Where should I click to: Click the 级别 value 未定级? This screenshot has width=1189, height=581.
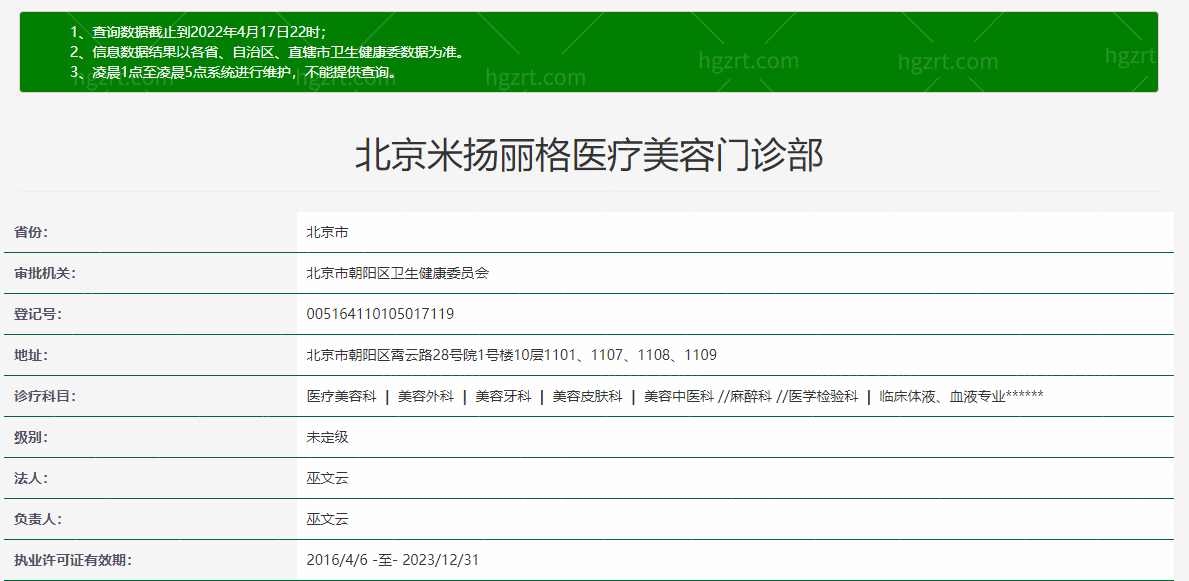pyautogui.click(x=327, y=437)
